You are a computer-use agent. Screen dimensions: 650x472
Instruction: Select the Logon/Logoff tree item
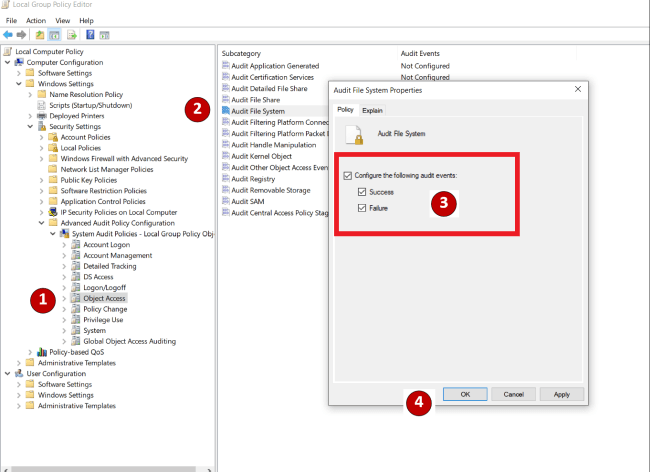(x=104, y=288)
